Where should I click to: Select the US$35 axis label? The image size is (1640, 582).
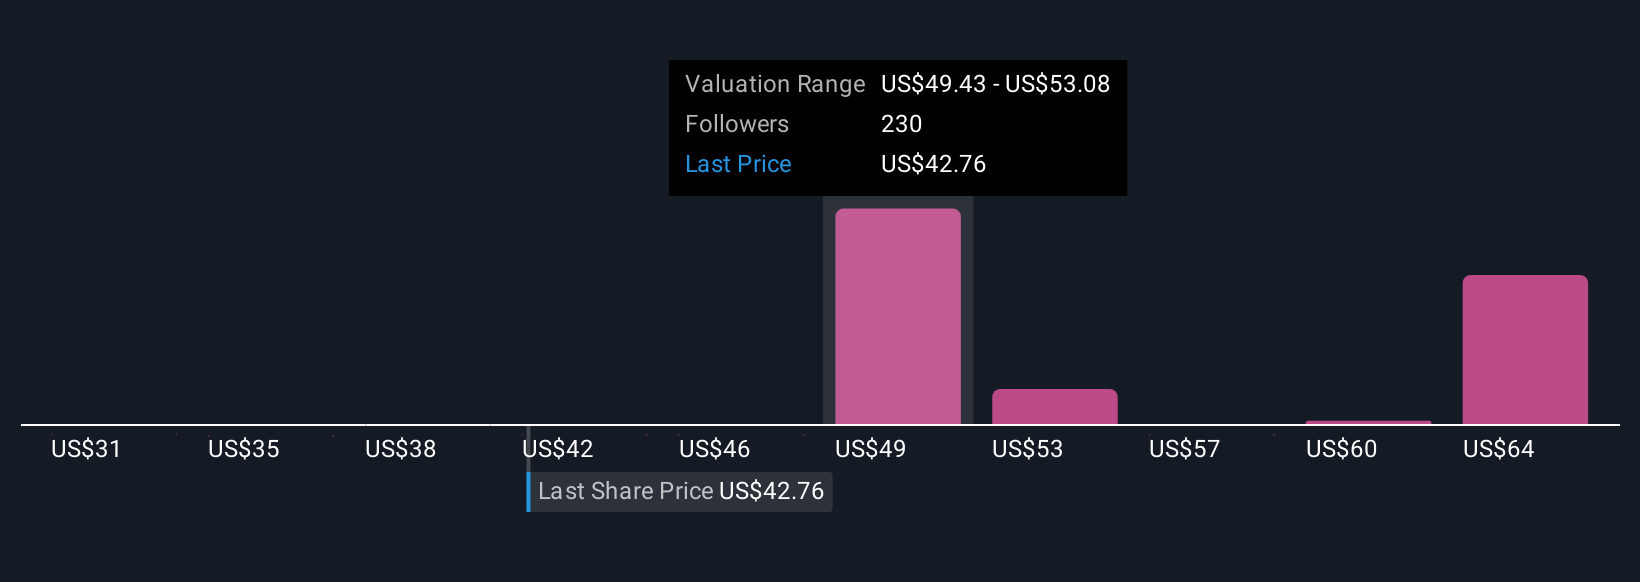coord(243,449)
